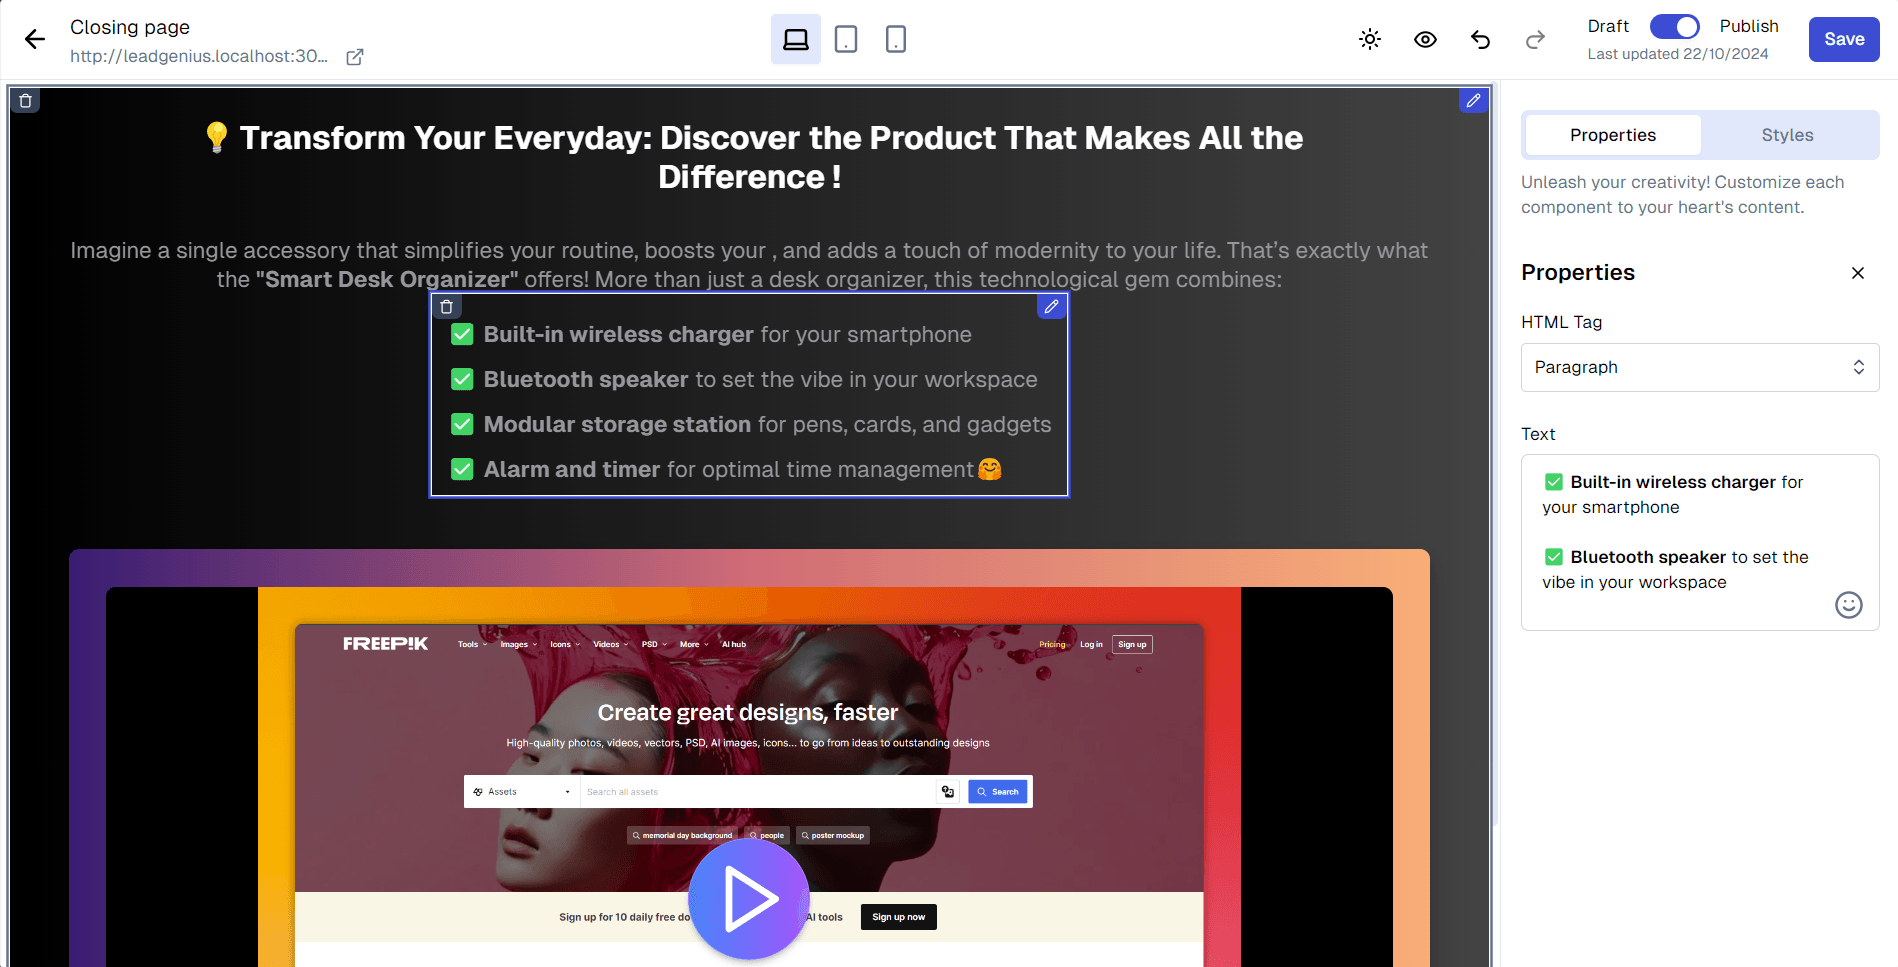Switch to tablet preview mode
Image resolution: width=1898 pixels, height=967 pixels.
tap(846, 39)
